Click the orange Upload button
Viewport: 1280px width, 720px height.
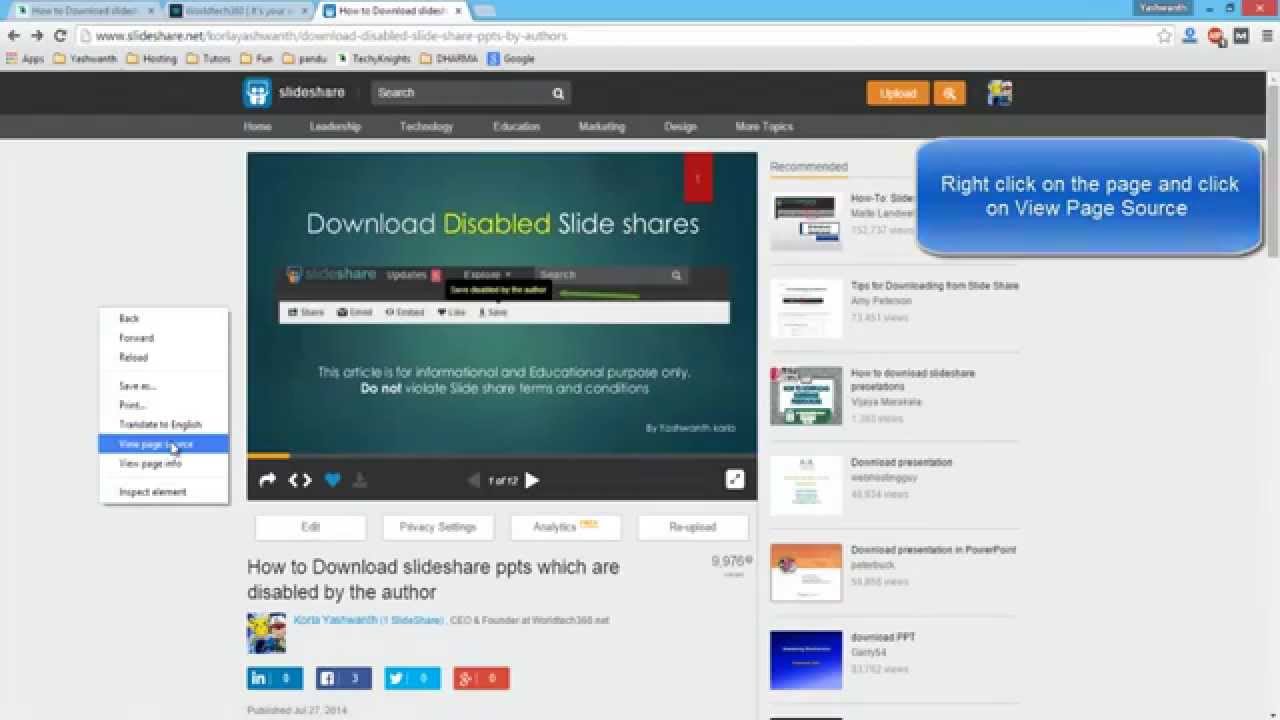pyautogui.click(x=898, y=93)
